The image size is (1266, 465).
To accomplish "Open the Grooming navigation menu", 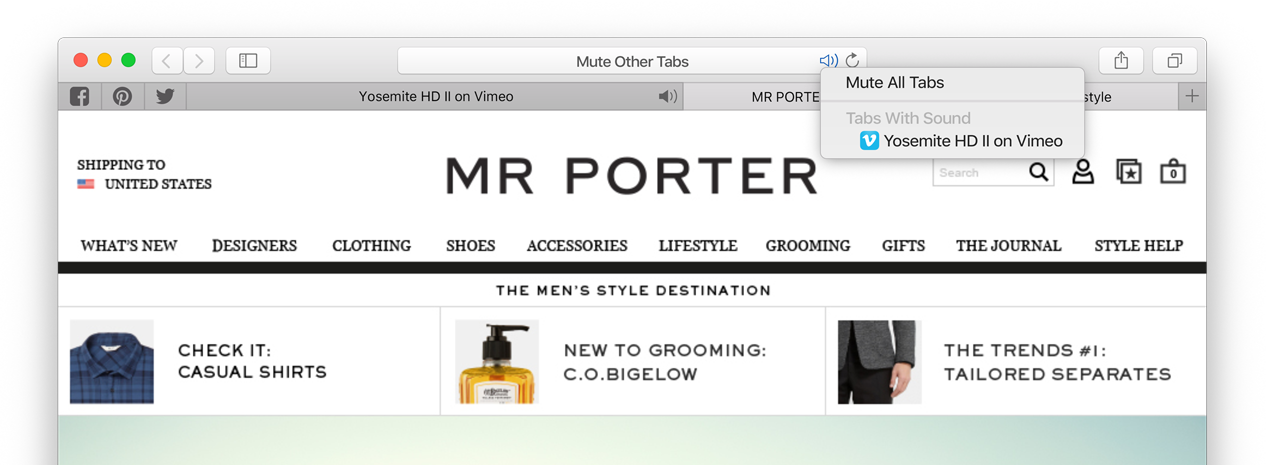I will pos(808,246).
